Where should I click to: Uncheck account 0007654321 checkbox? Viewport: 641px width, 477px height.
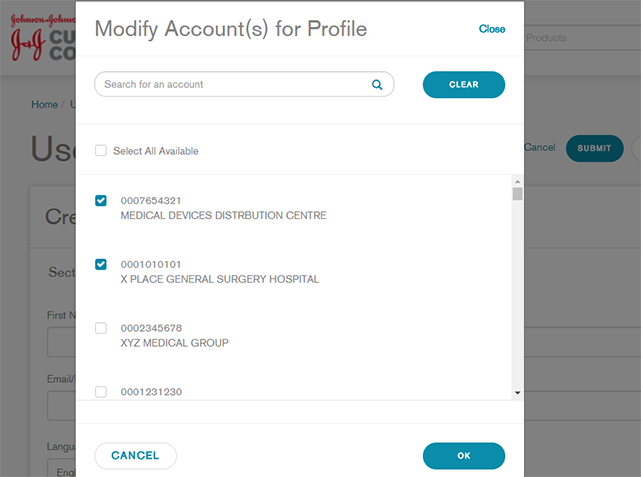pyautogui.click(x=100, y=201)
